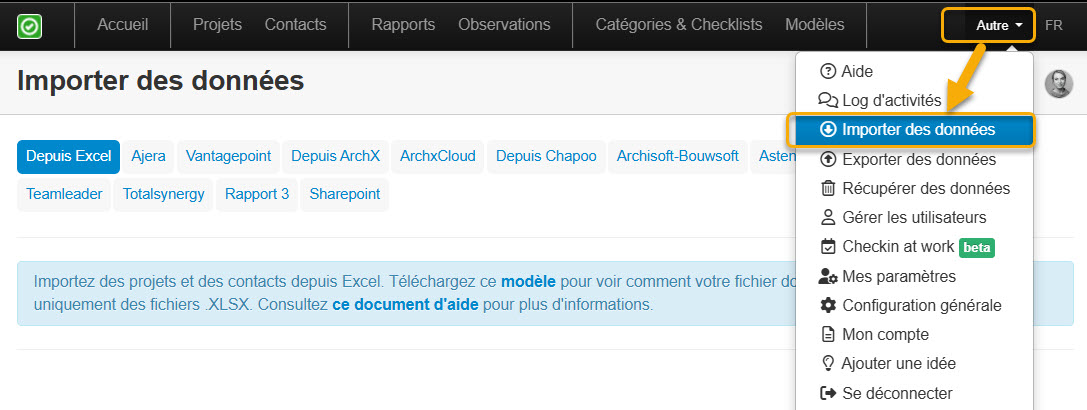Click the Importer des données page heading

pyautogui.click(x=161, y=81)
